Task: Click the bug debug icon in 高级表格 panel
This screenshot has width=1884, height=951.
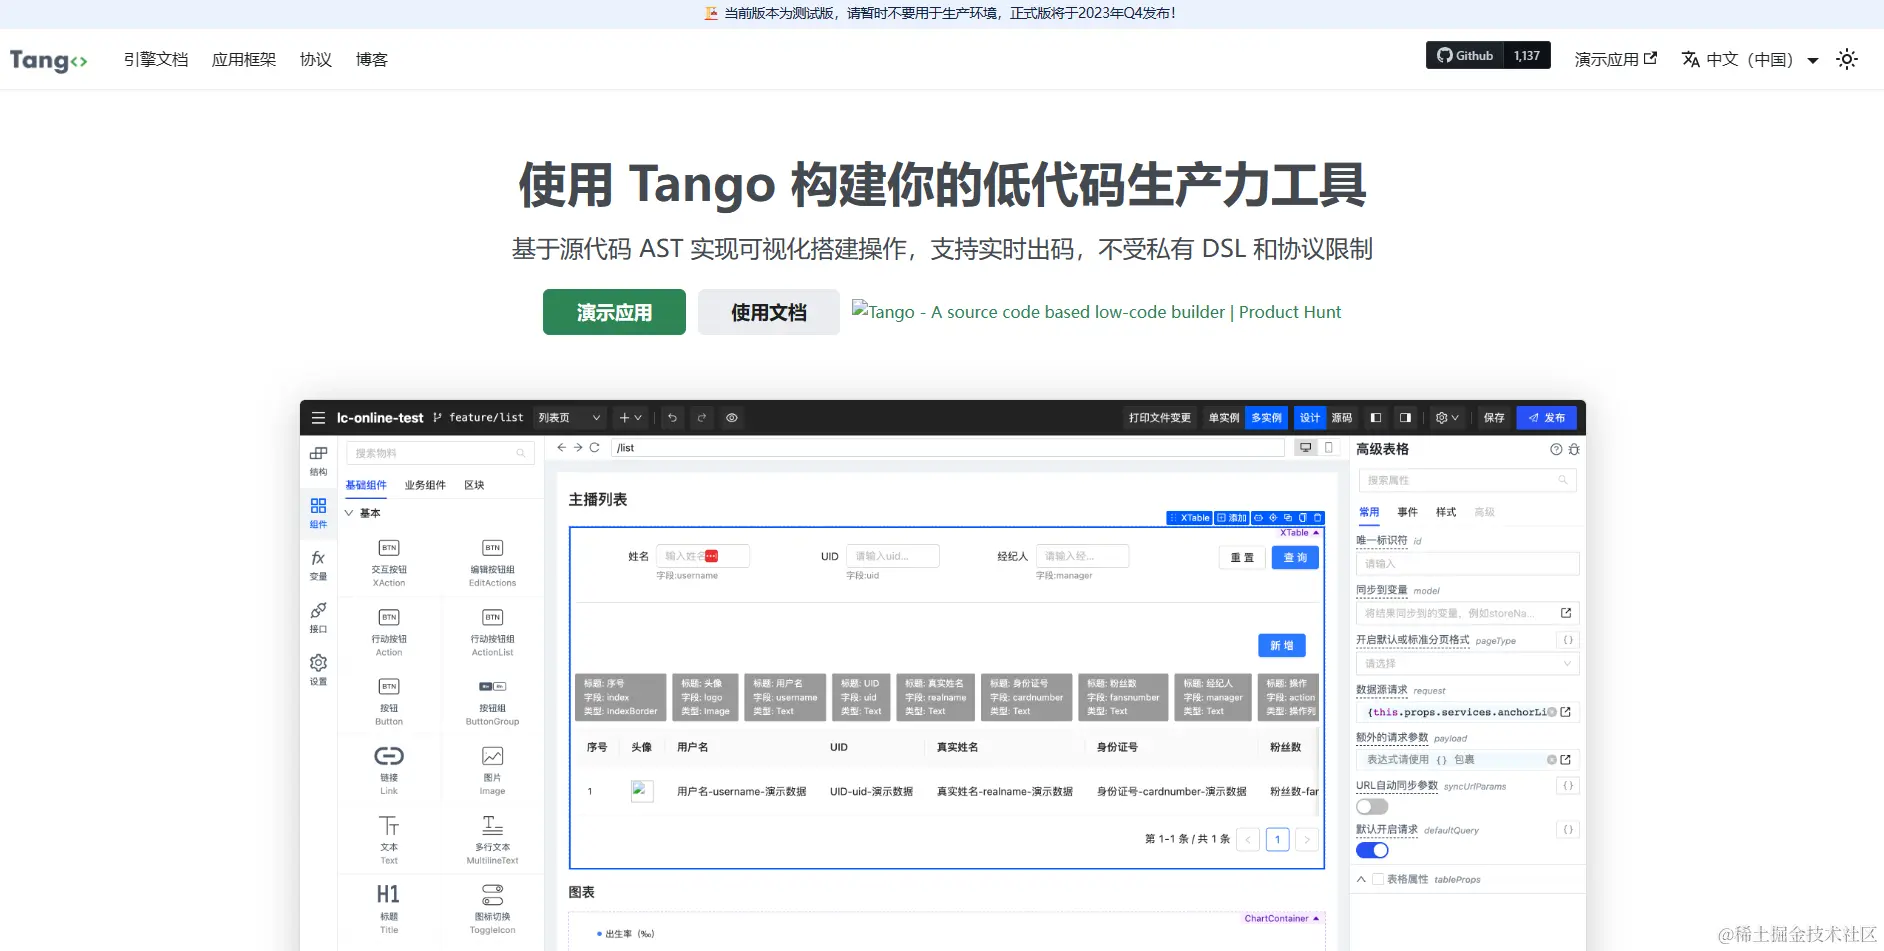Action: click(x=1574, y=450)
